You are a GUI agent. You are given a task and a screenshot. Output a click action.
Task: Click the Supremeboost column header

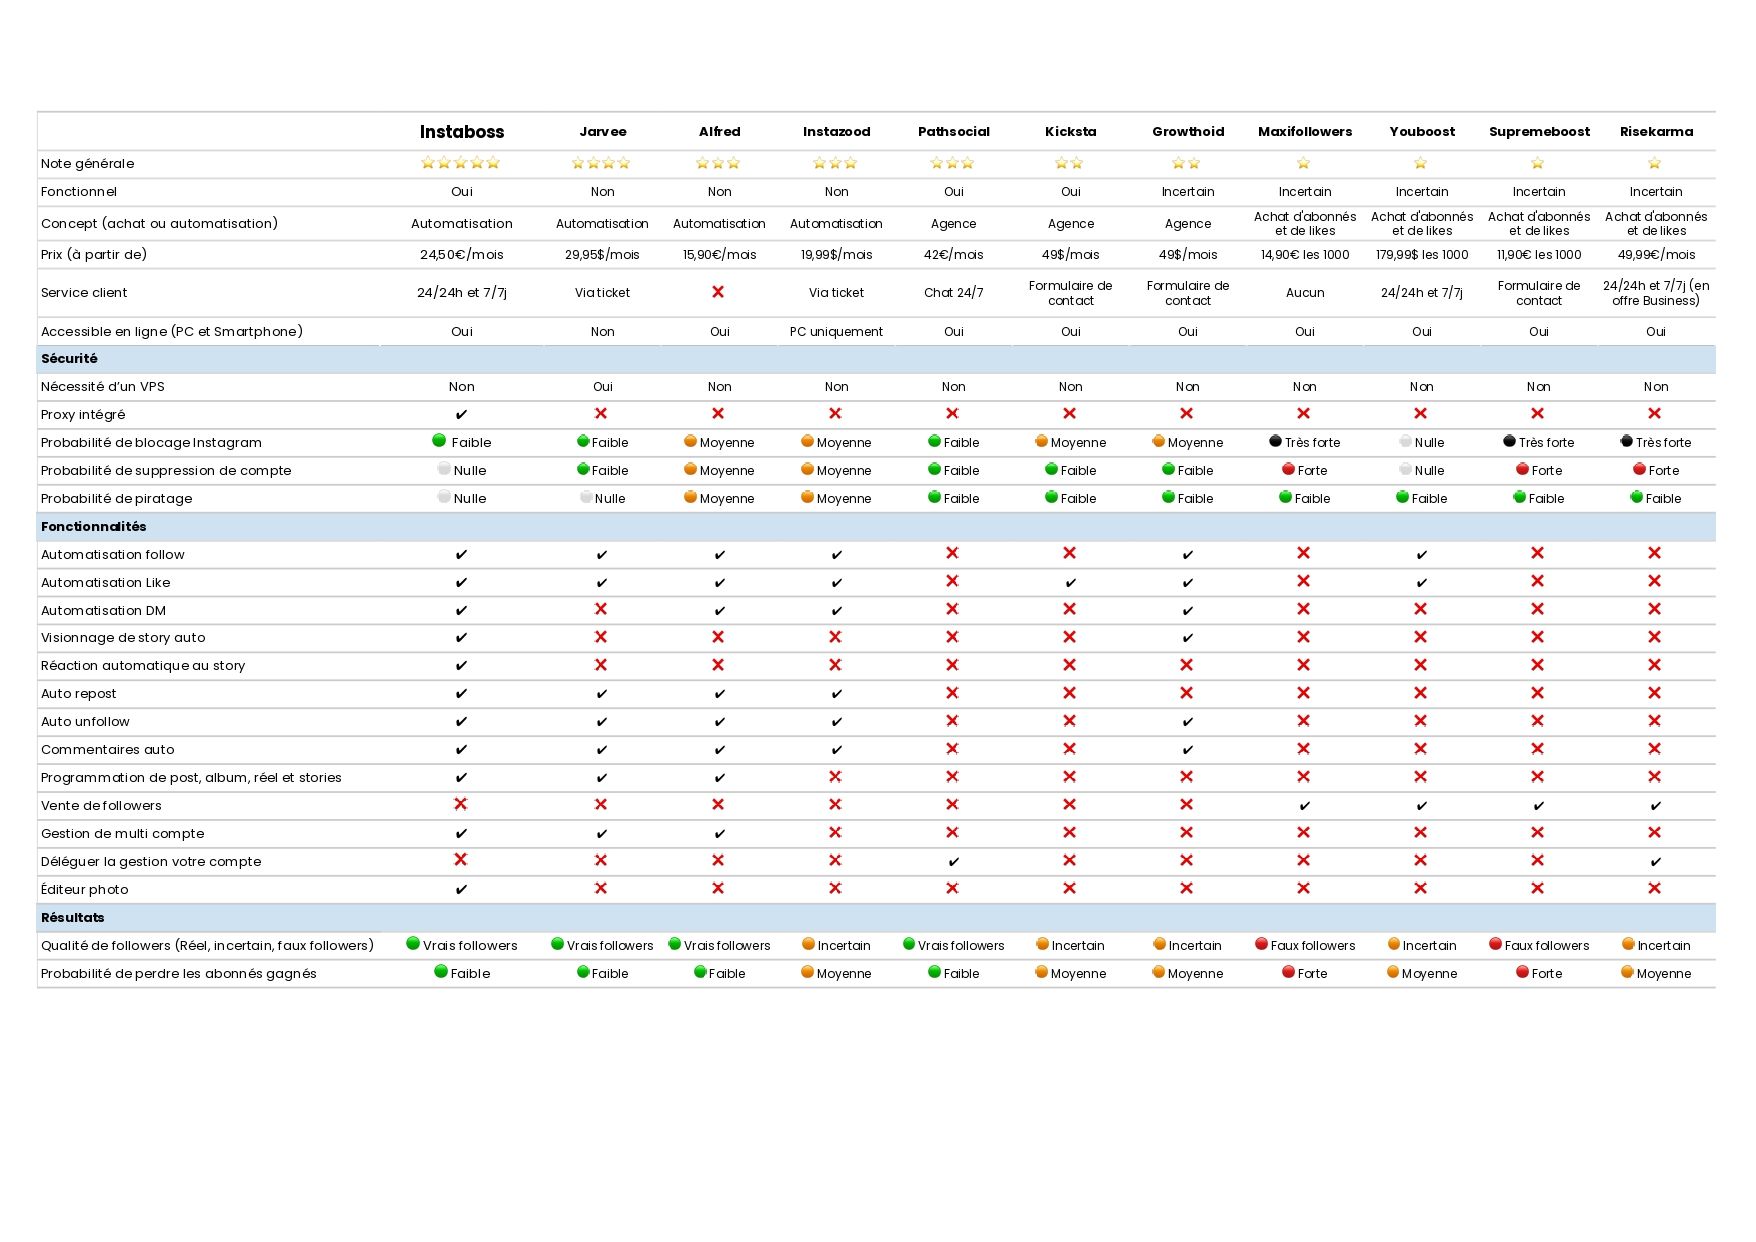pyautogui.click(x=1539, y=132)
